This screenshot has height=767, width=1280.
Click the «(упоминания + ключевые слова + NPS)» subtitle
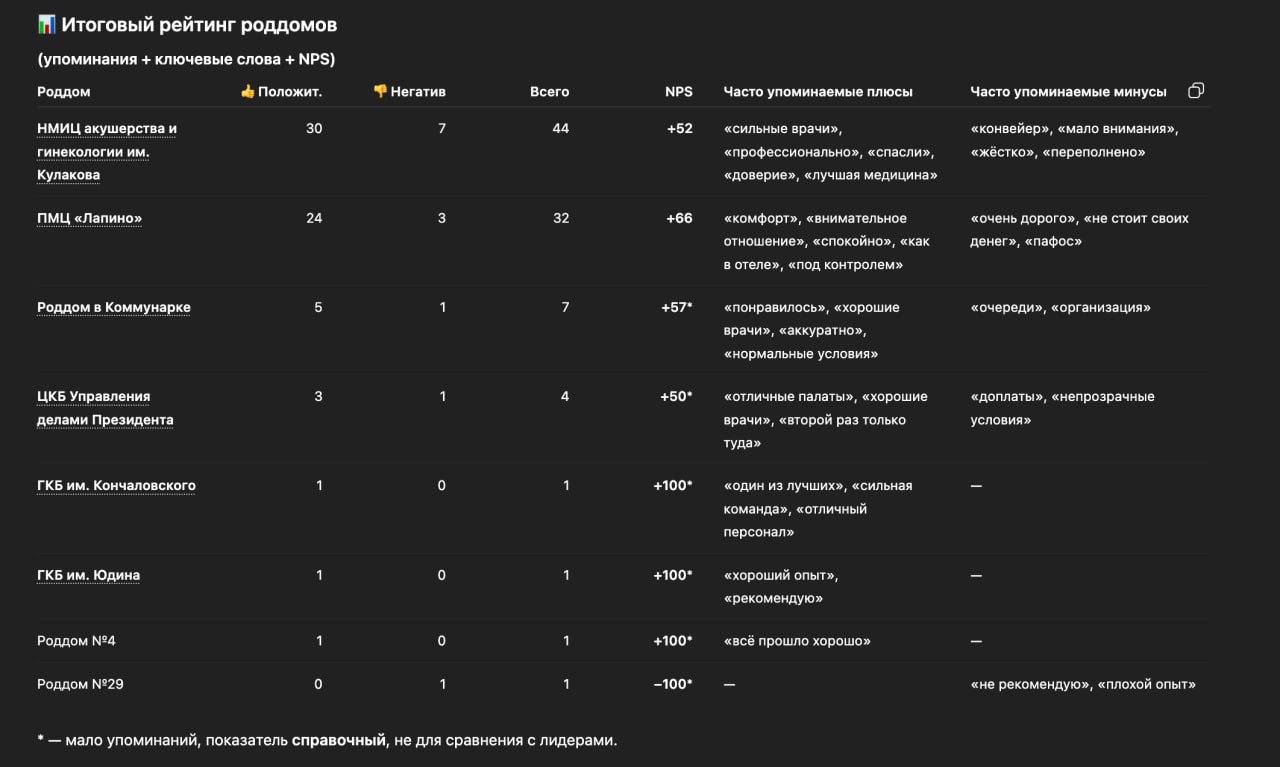point(186,59)
